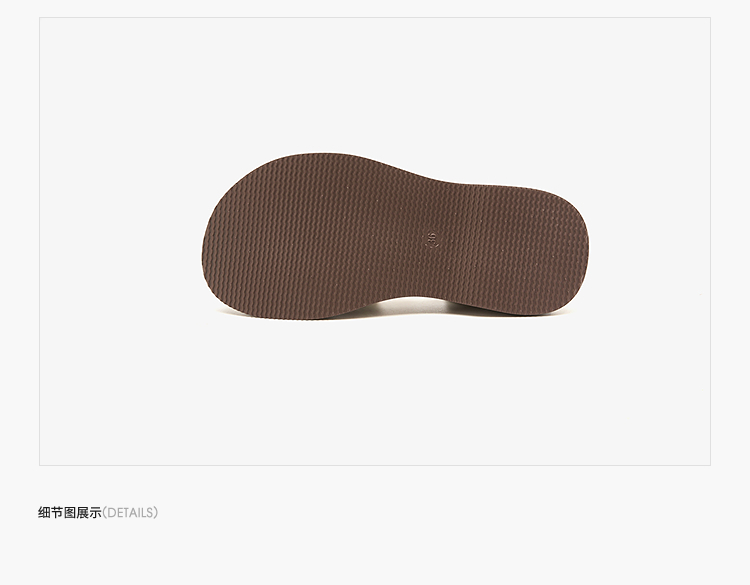
Task: Click the rounded heel edge of the sole
Action: 585,249
